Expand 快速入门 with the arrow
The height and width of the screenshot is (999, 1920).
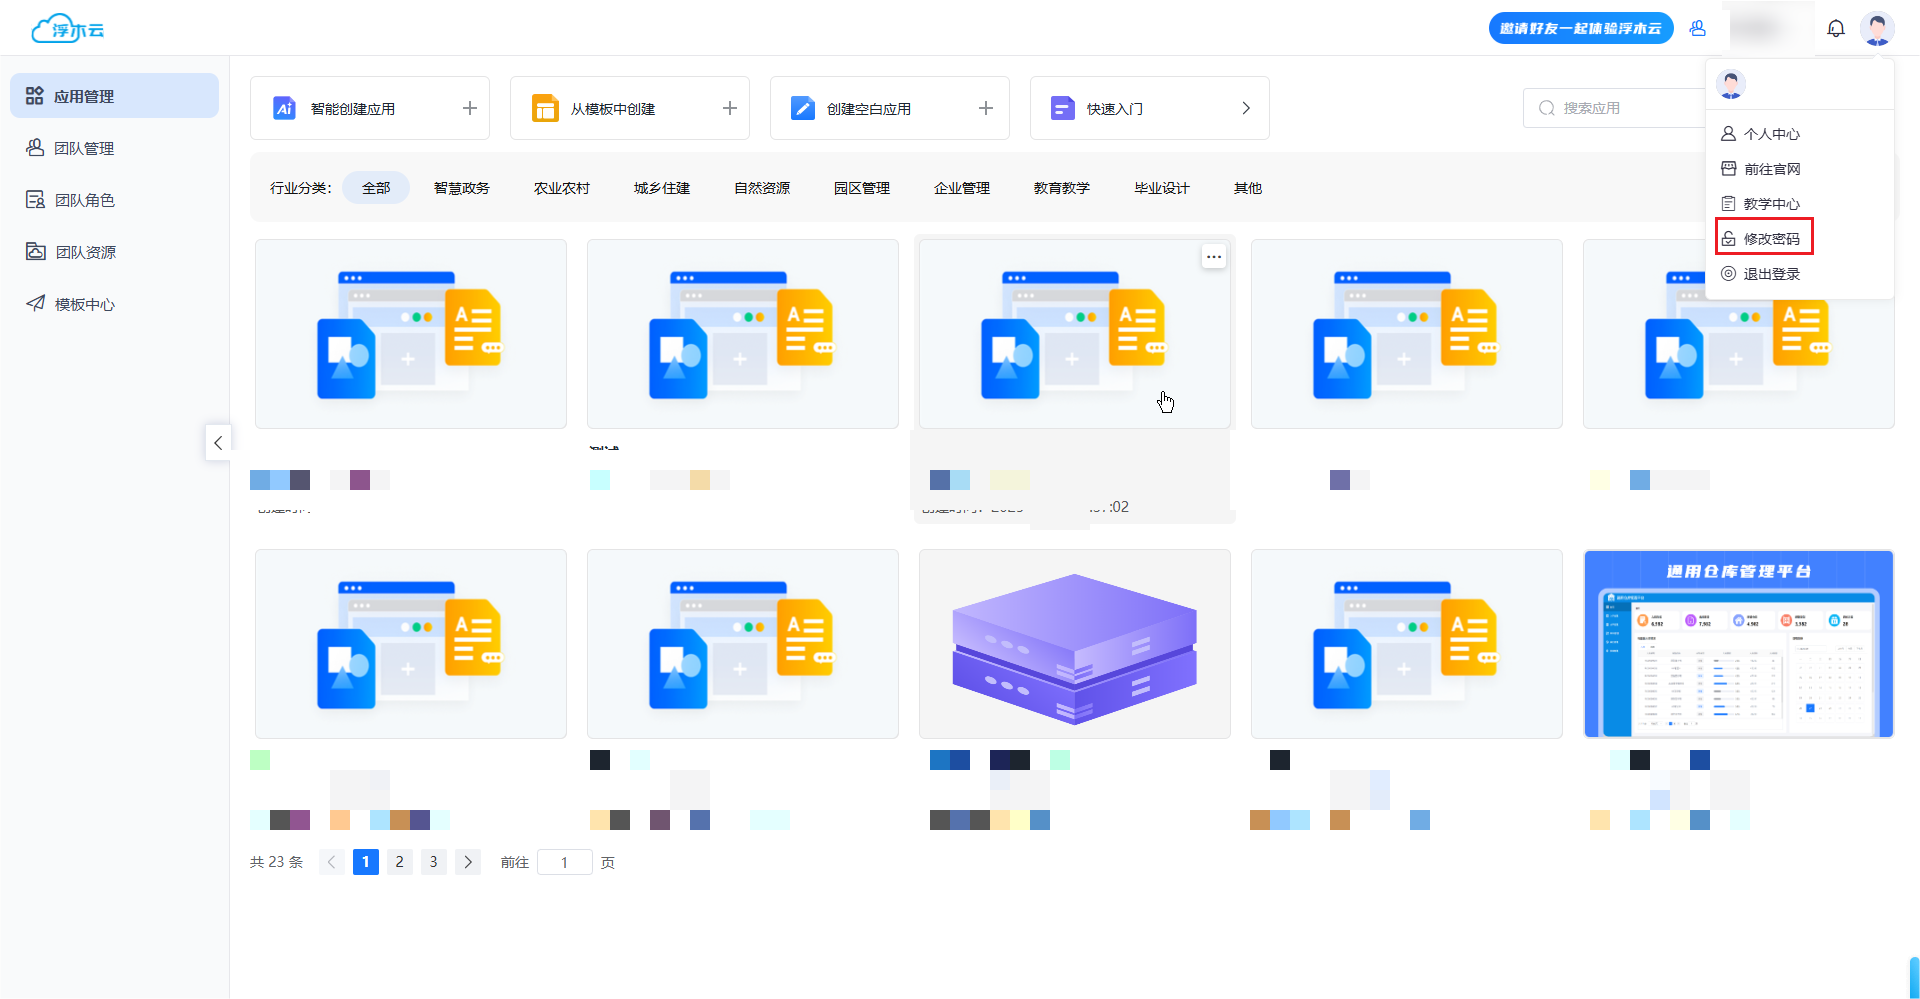point(1245,108)
